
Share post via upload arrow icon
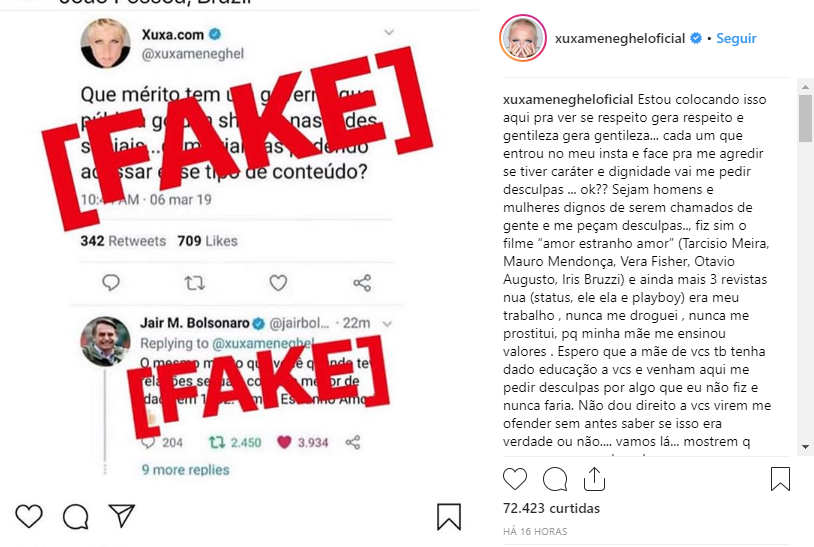click(x=594, y=478)
